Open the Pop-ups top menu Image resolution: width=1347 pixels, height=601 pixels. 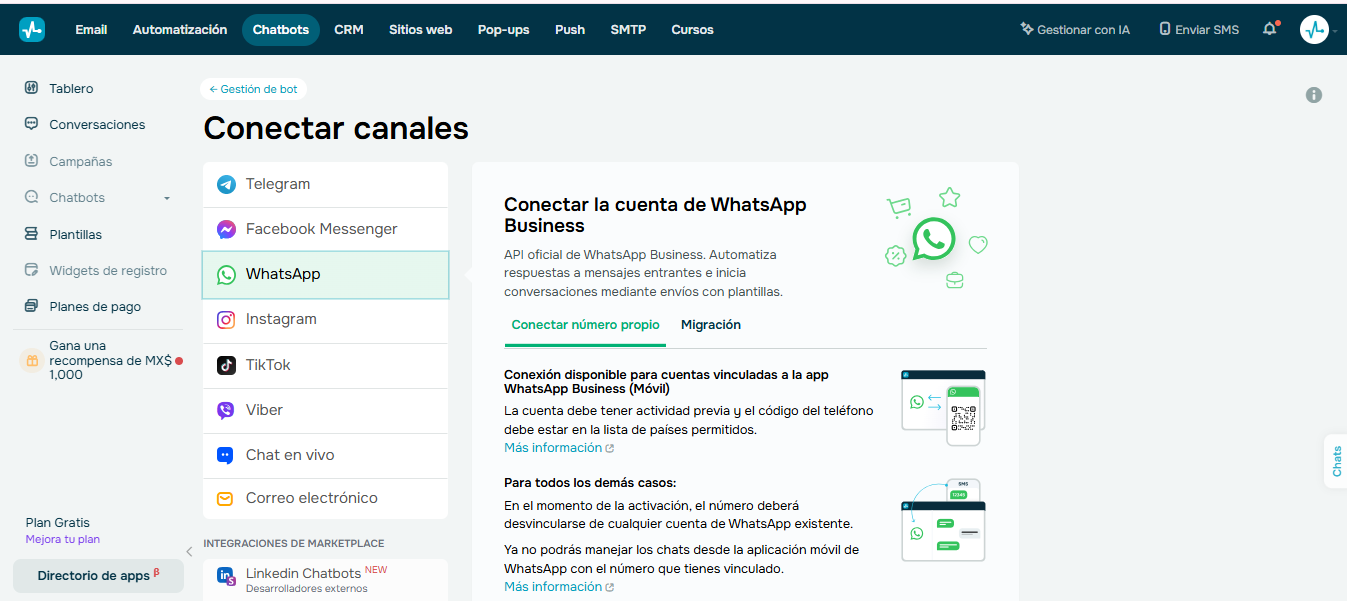(x=504, y=29)
